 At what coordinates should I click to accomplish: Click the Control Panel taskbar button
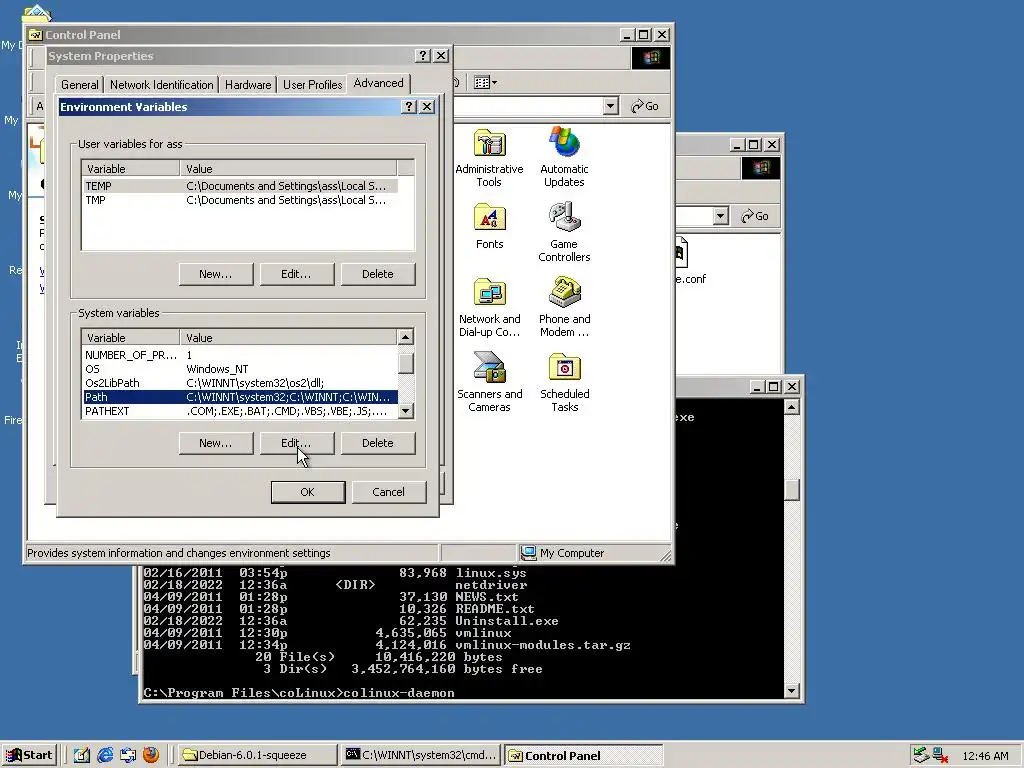[584, 755]
